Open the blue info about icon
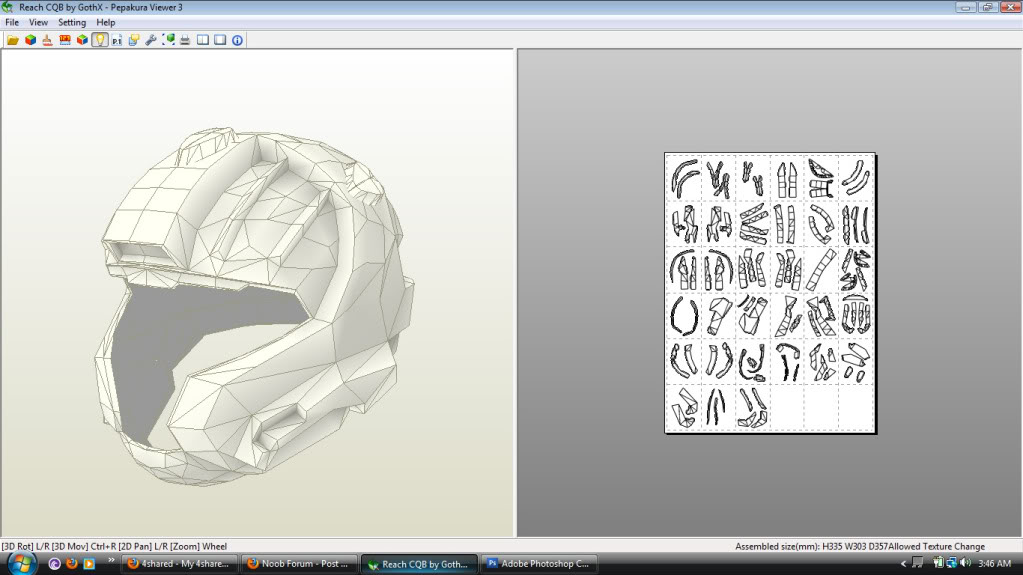 tap(237, 40)
